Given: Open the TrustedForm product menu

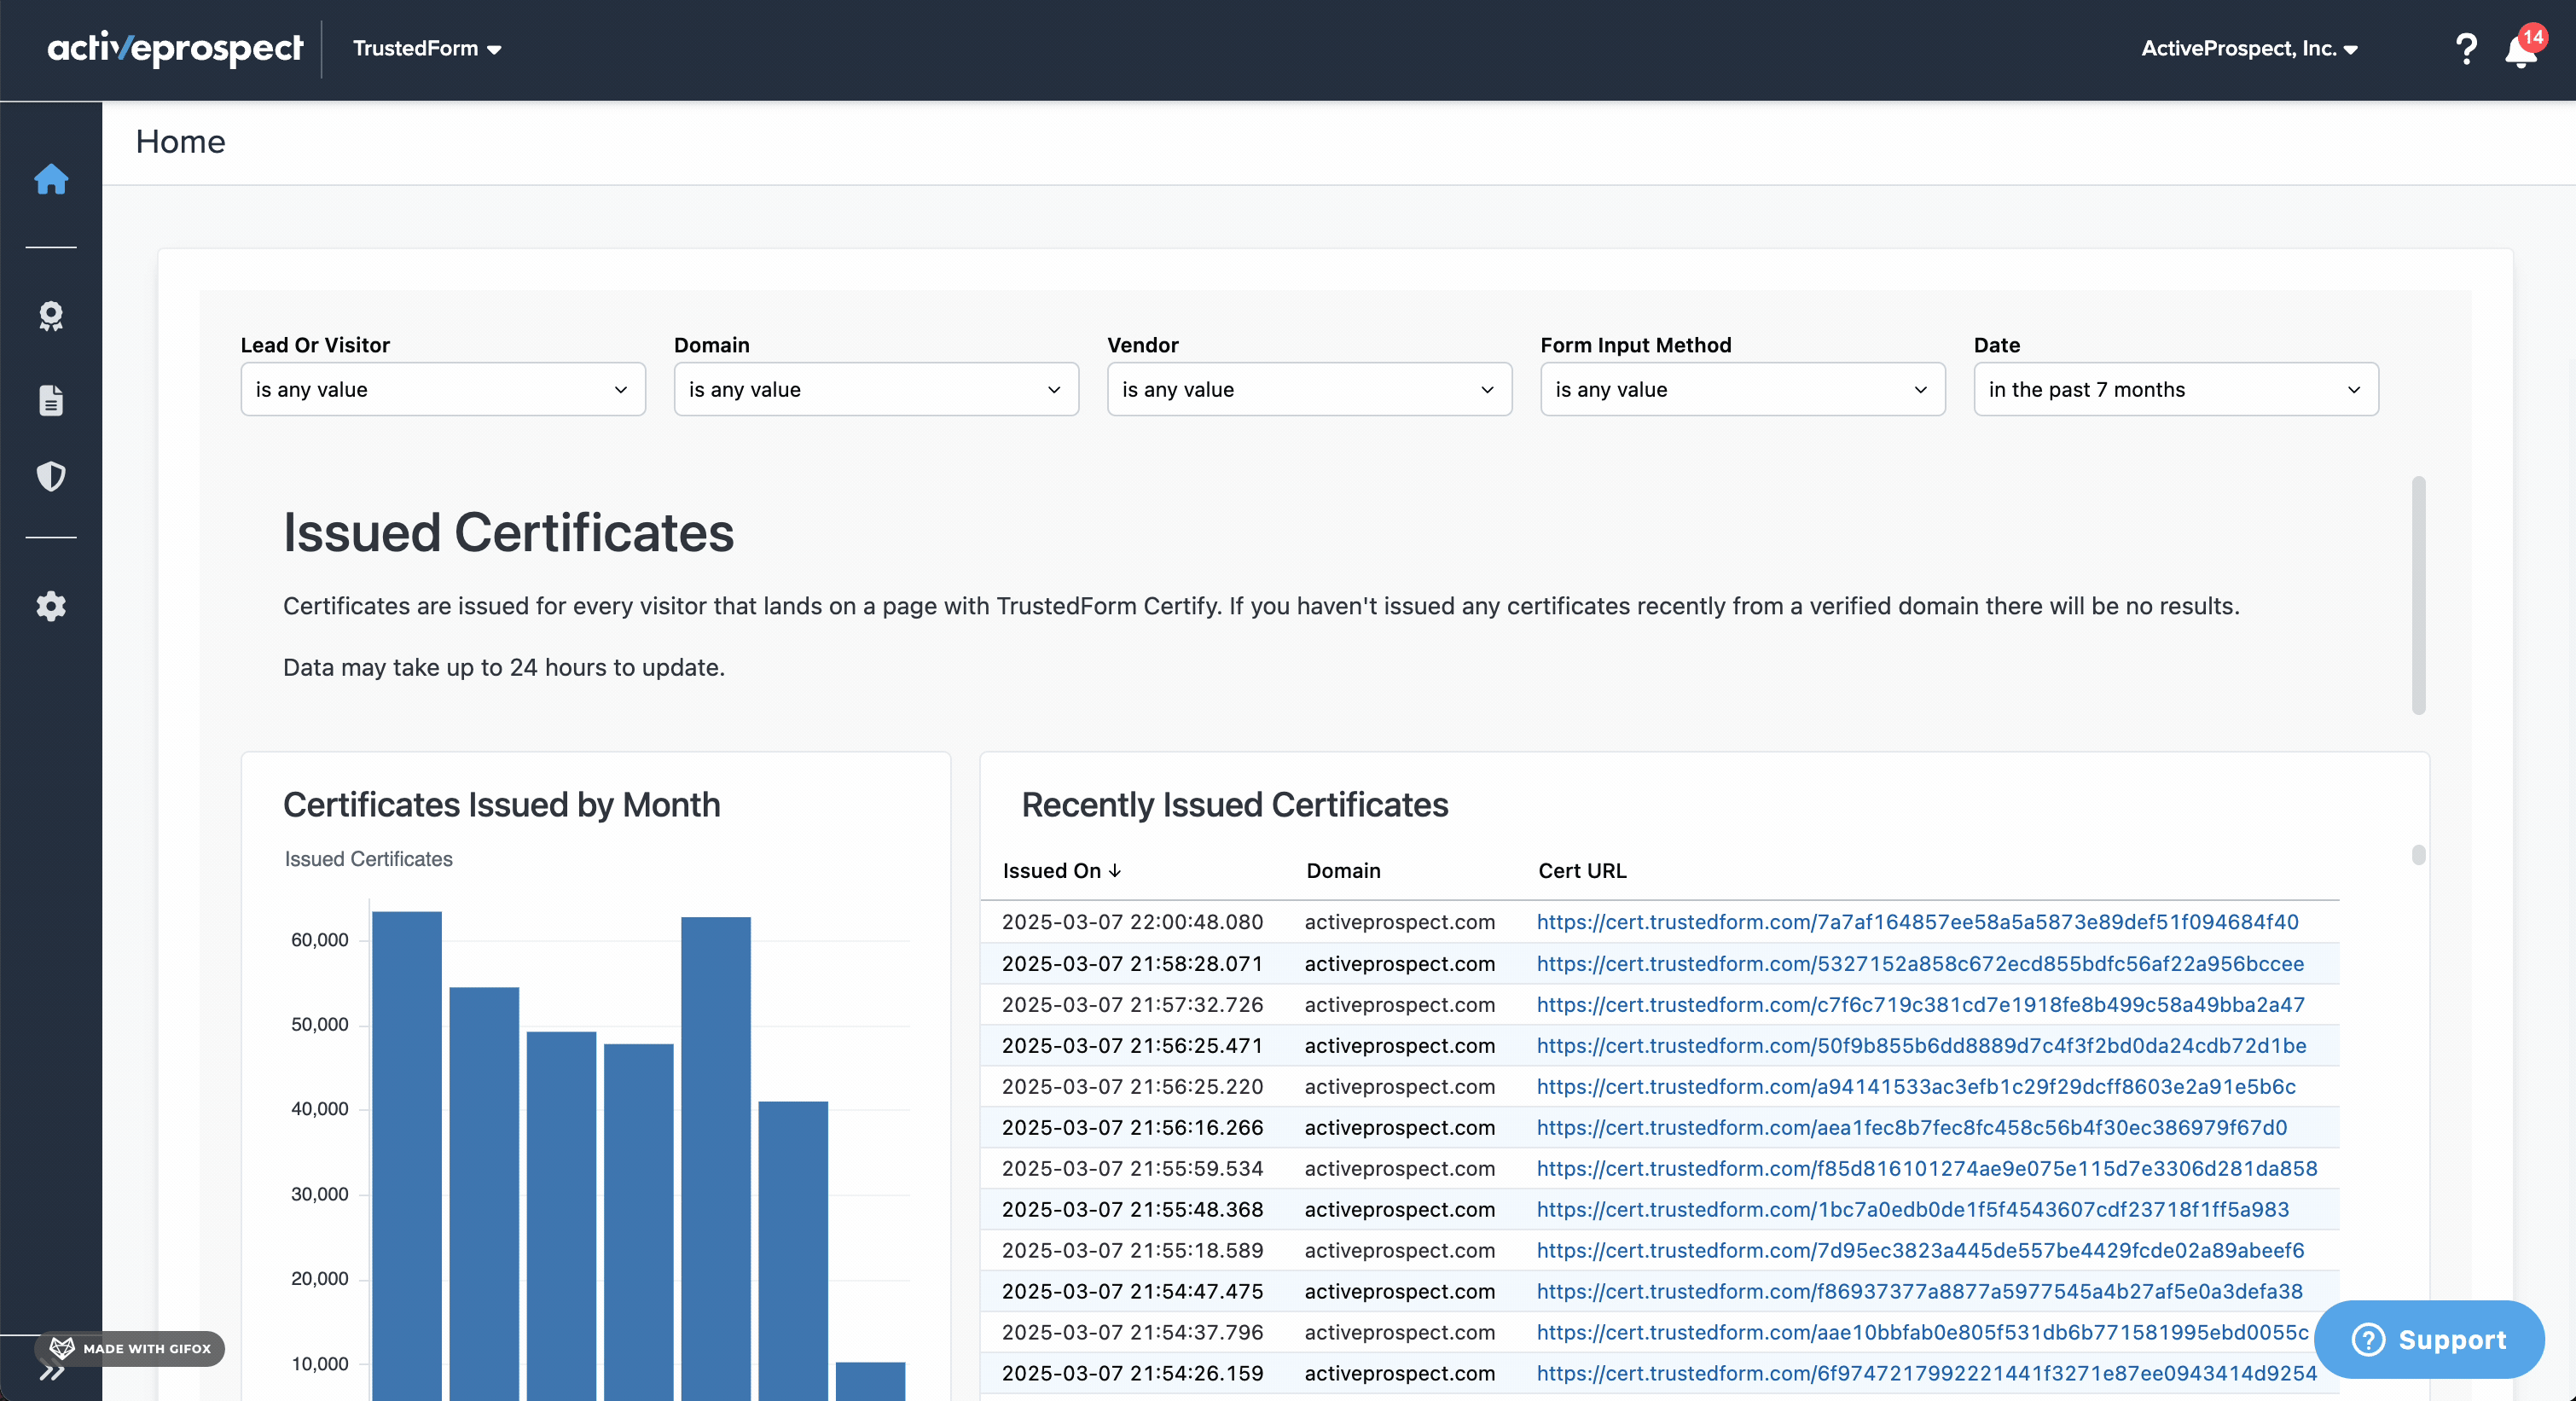Looking at the screenshot, I should pyautogui.click(x=427, y=48).
